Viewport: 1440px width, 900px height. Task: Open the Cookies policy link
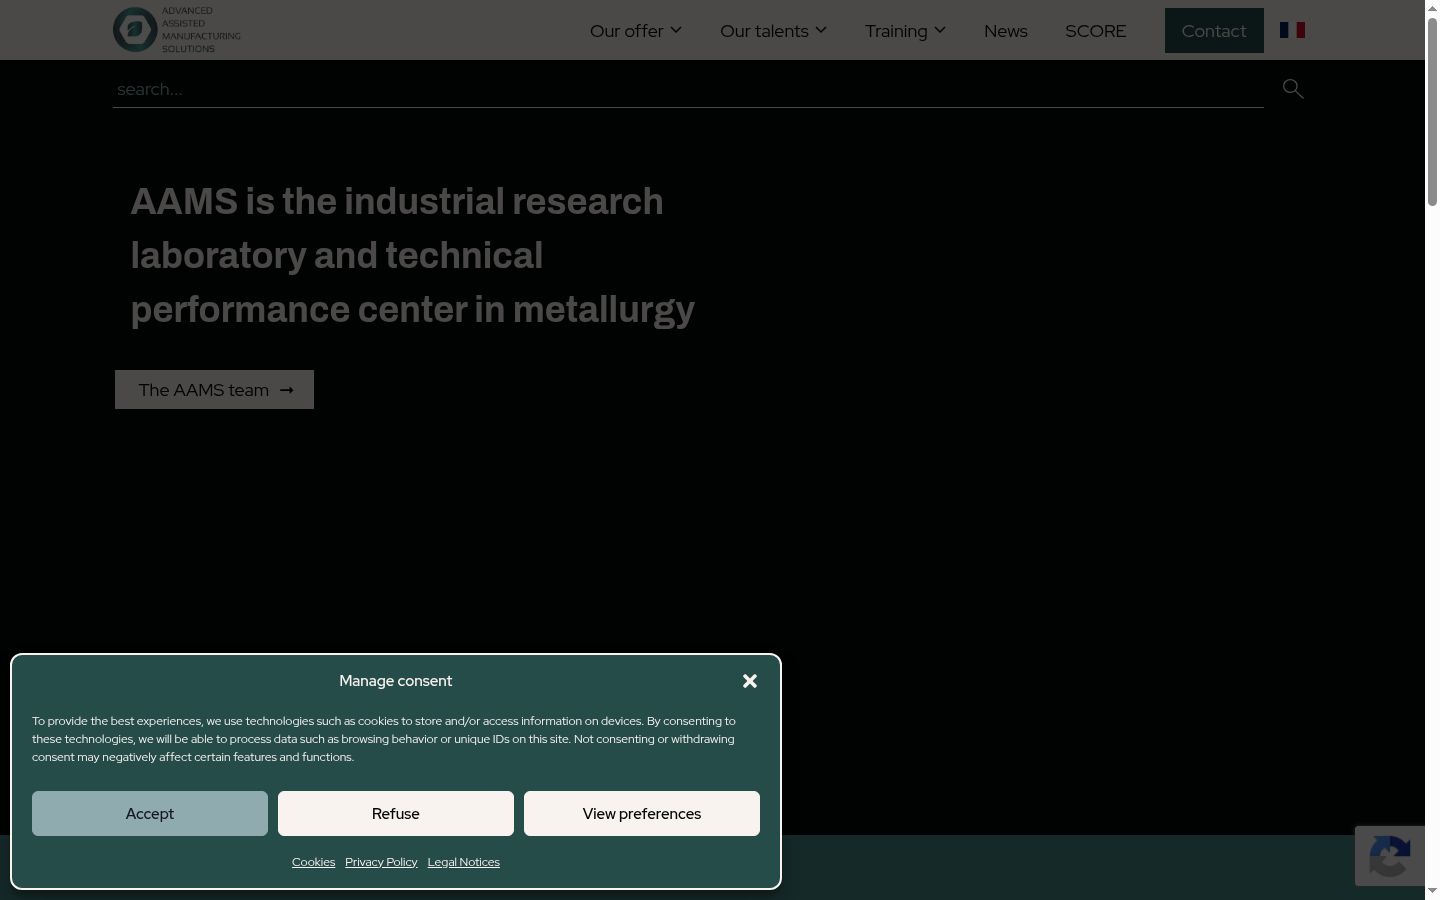pos(313,862)
